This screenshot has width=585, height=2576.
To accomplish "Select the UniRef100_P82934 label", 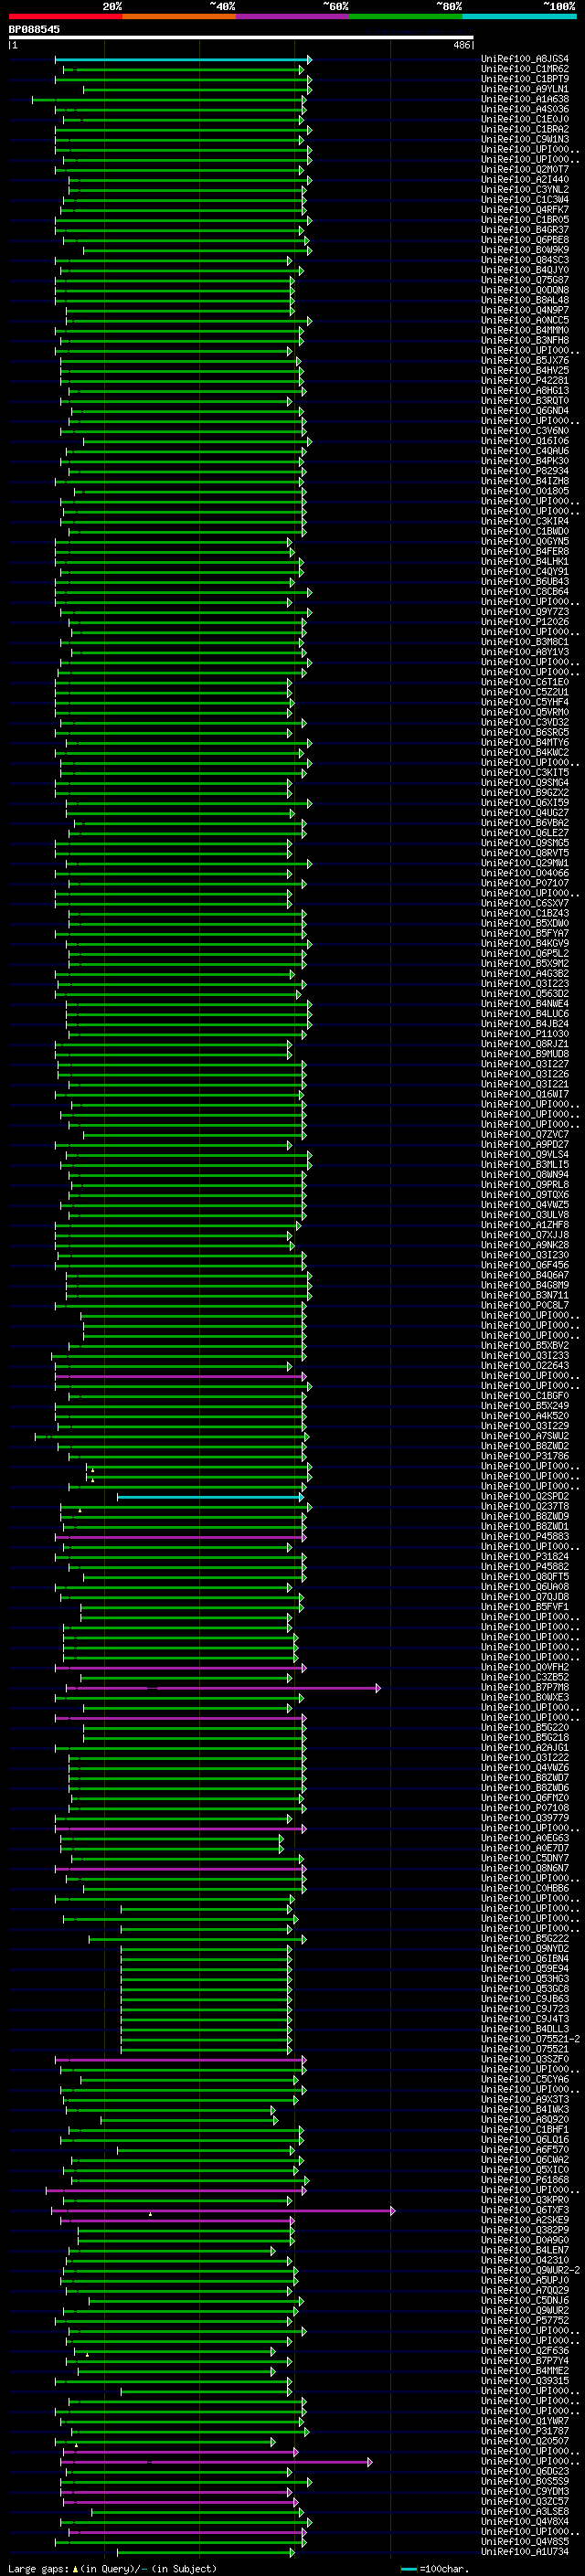I will [524, 471].
